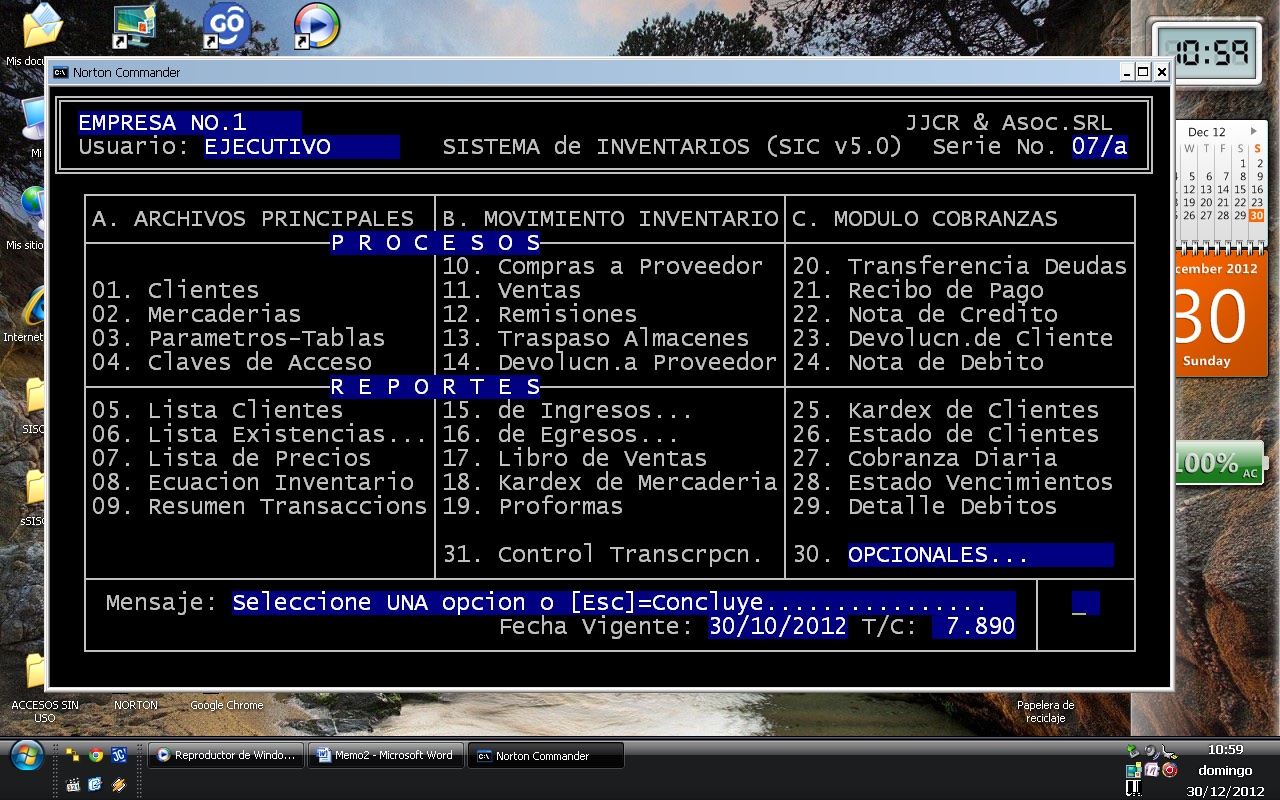This screenshot has width=1280, height=800.
Task: Click the option input cursor box
Action: pyautogui.click(x=1084, y=603)
